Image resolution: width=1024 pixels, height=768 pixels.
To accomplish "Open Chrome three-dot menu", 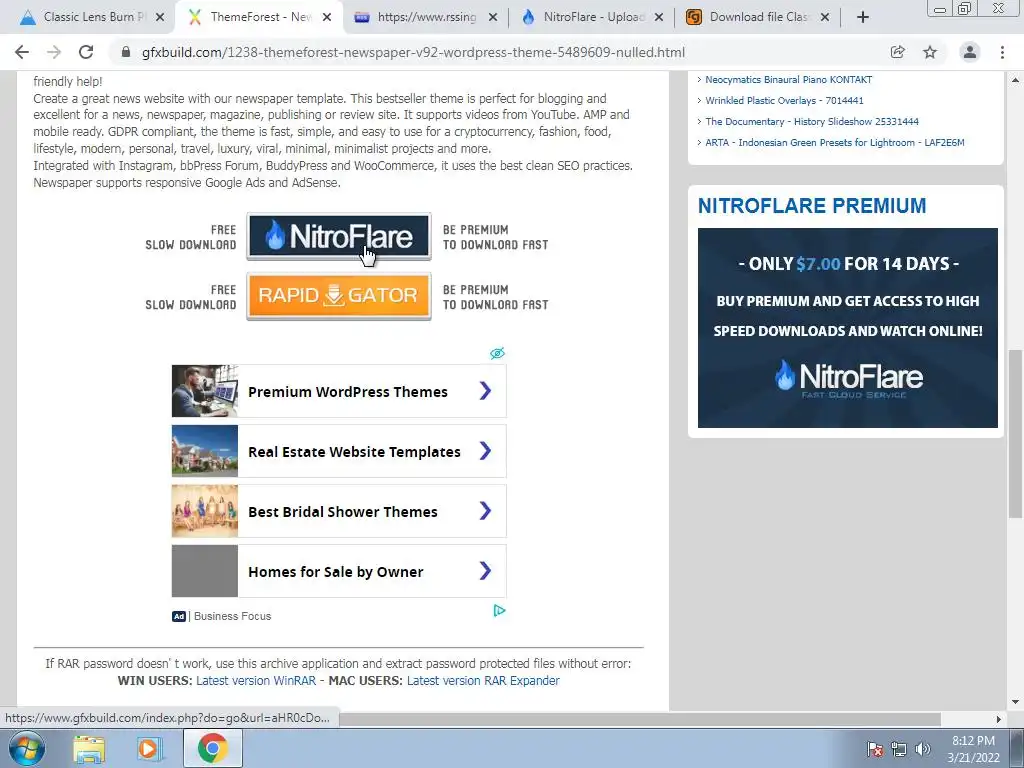I will tap(1002, 52).
